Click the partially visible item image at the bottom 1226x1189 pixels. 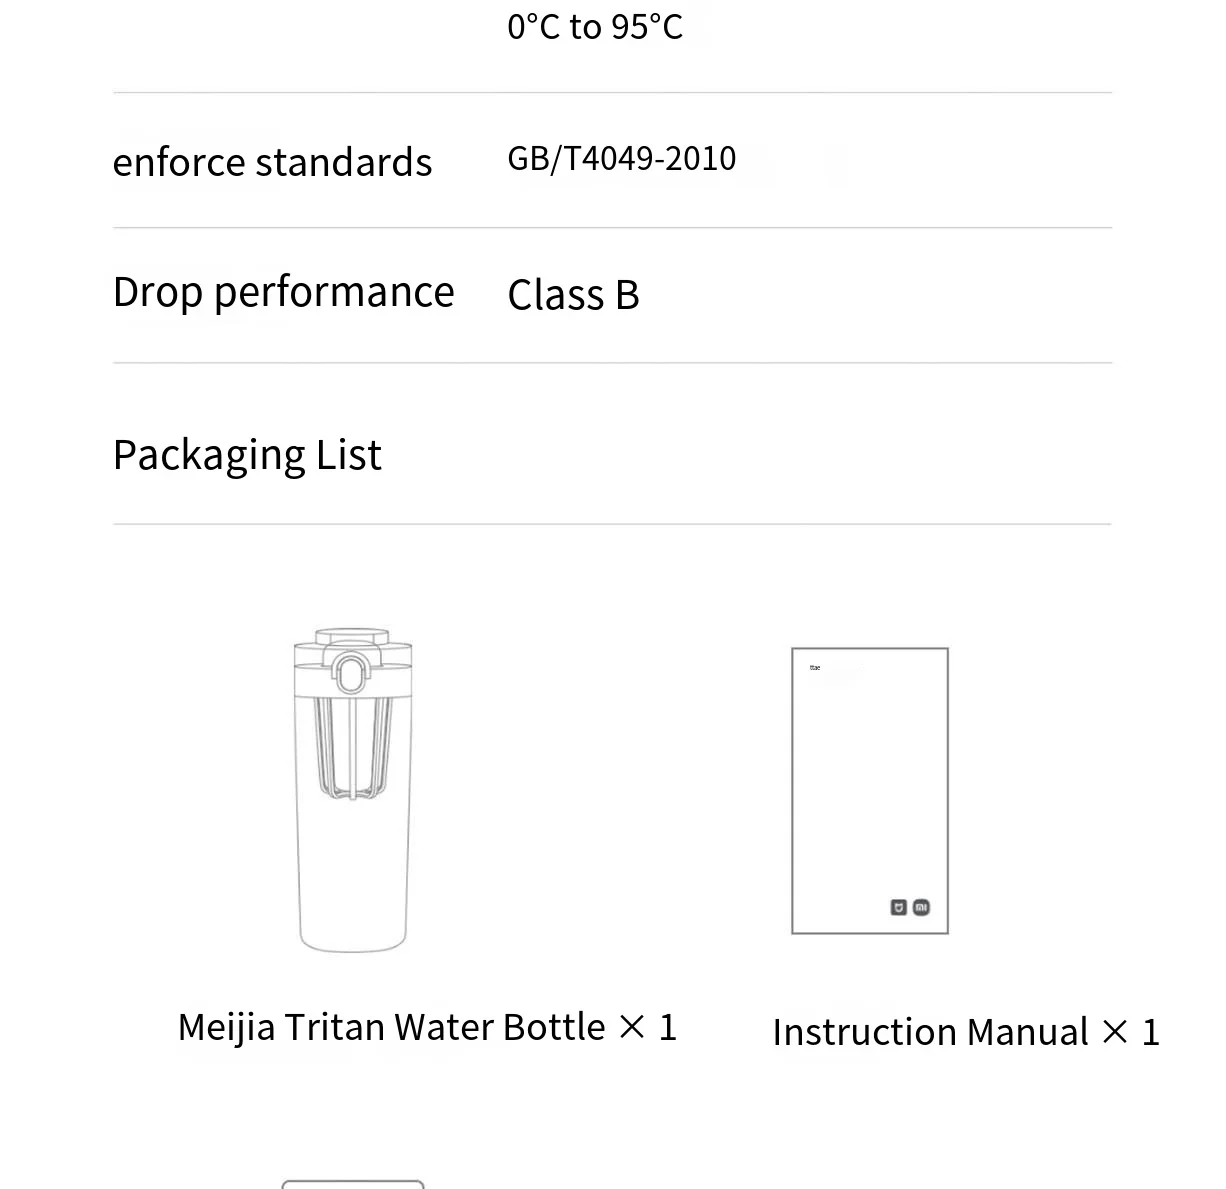(353, 1184)
